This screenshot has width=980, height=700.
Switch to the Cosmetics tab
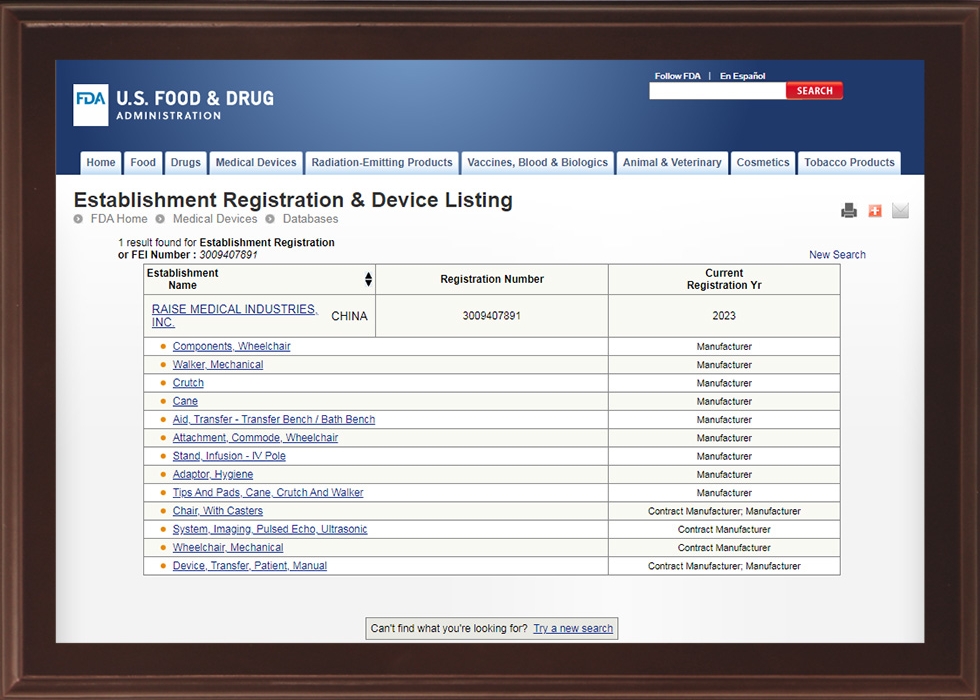click(x=763, y=163)
